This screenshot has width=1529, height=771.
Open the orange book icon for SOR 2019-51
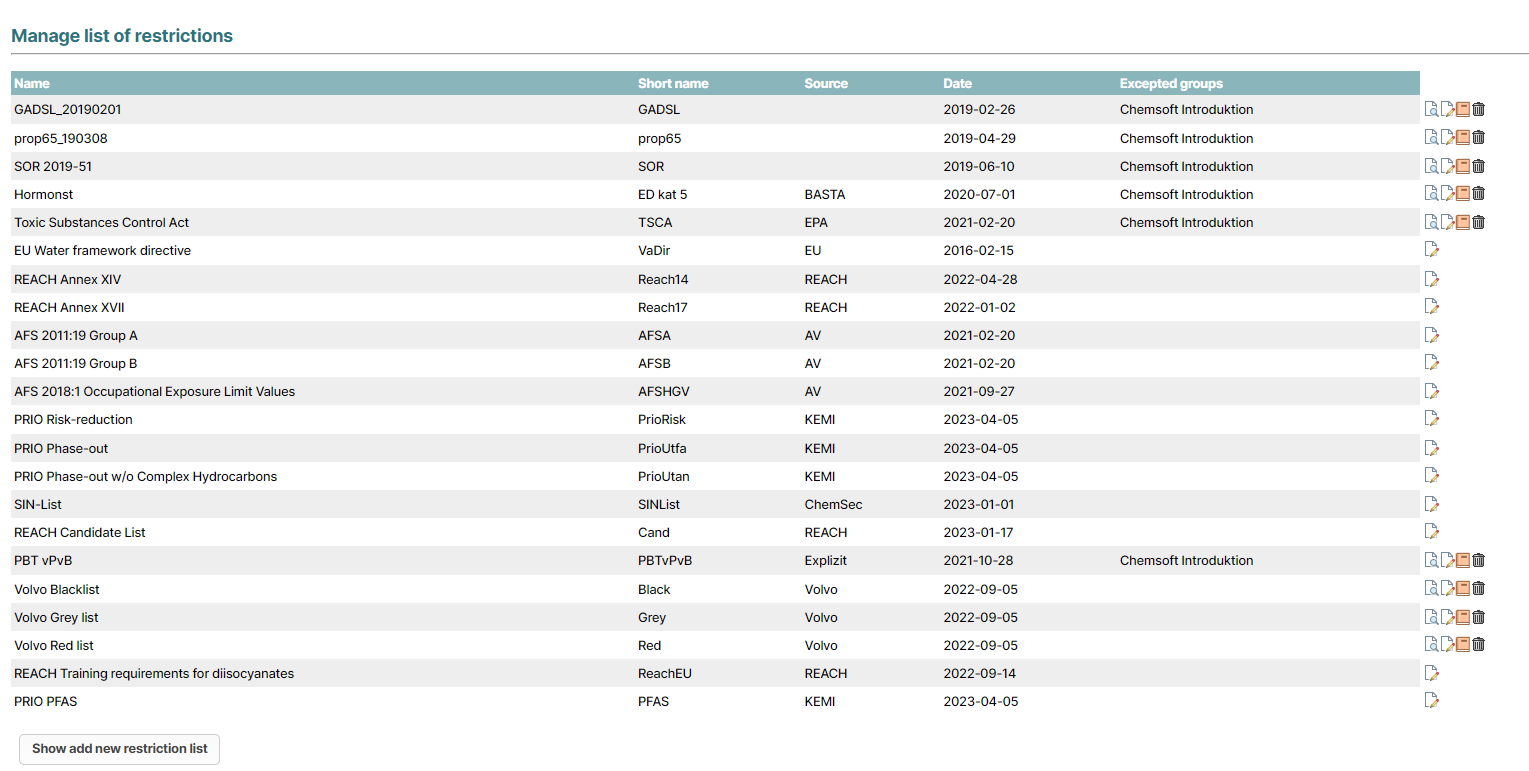(x=1462, y=166)
